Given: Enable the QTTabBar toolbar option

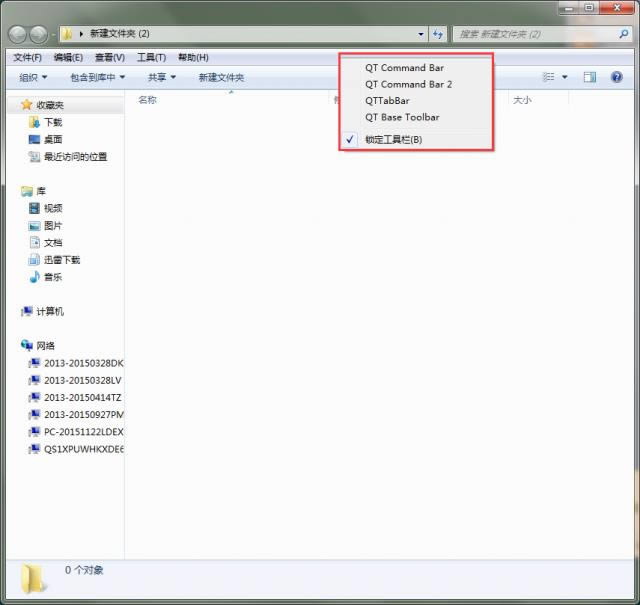Looking at the screenshot, I should click(387, 101).
